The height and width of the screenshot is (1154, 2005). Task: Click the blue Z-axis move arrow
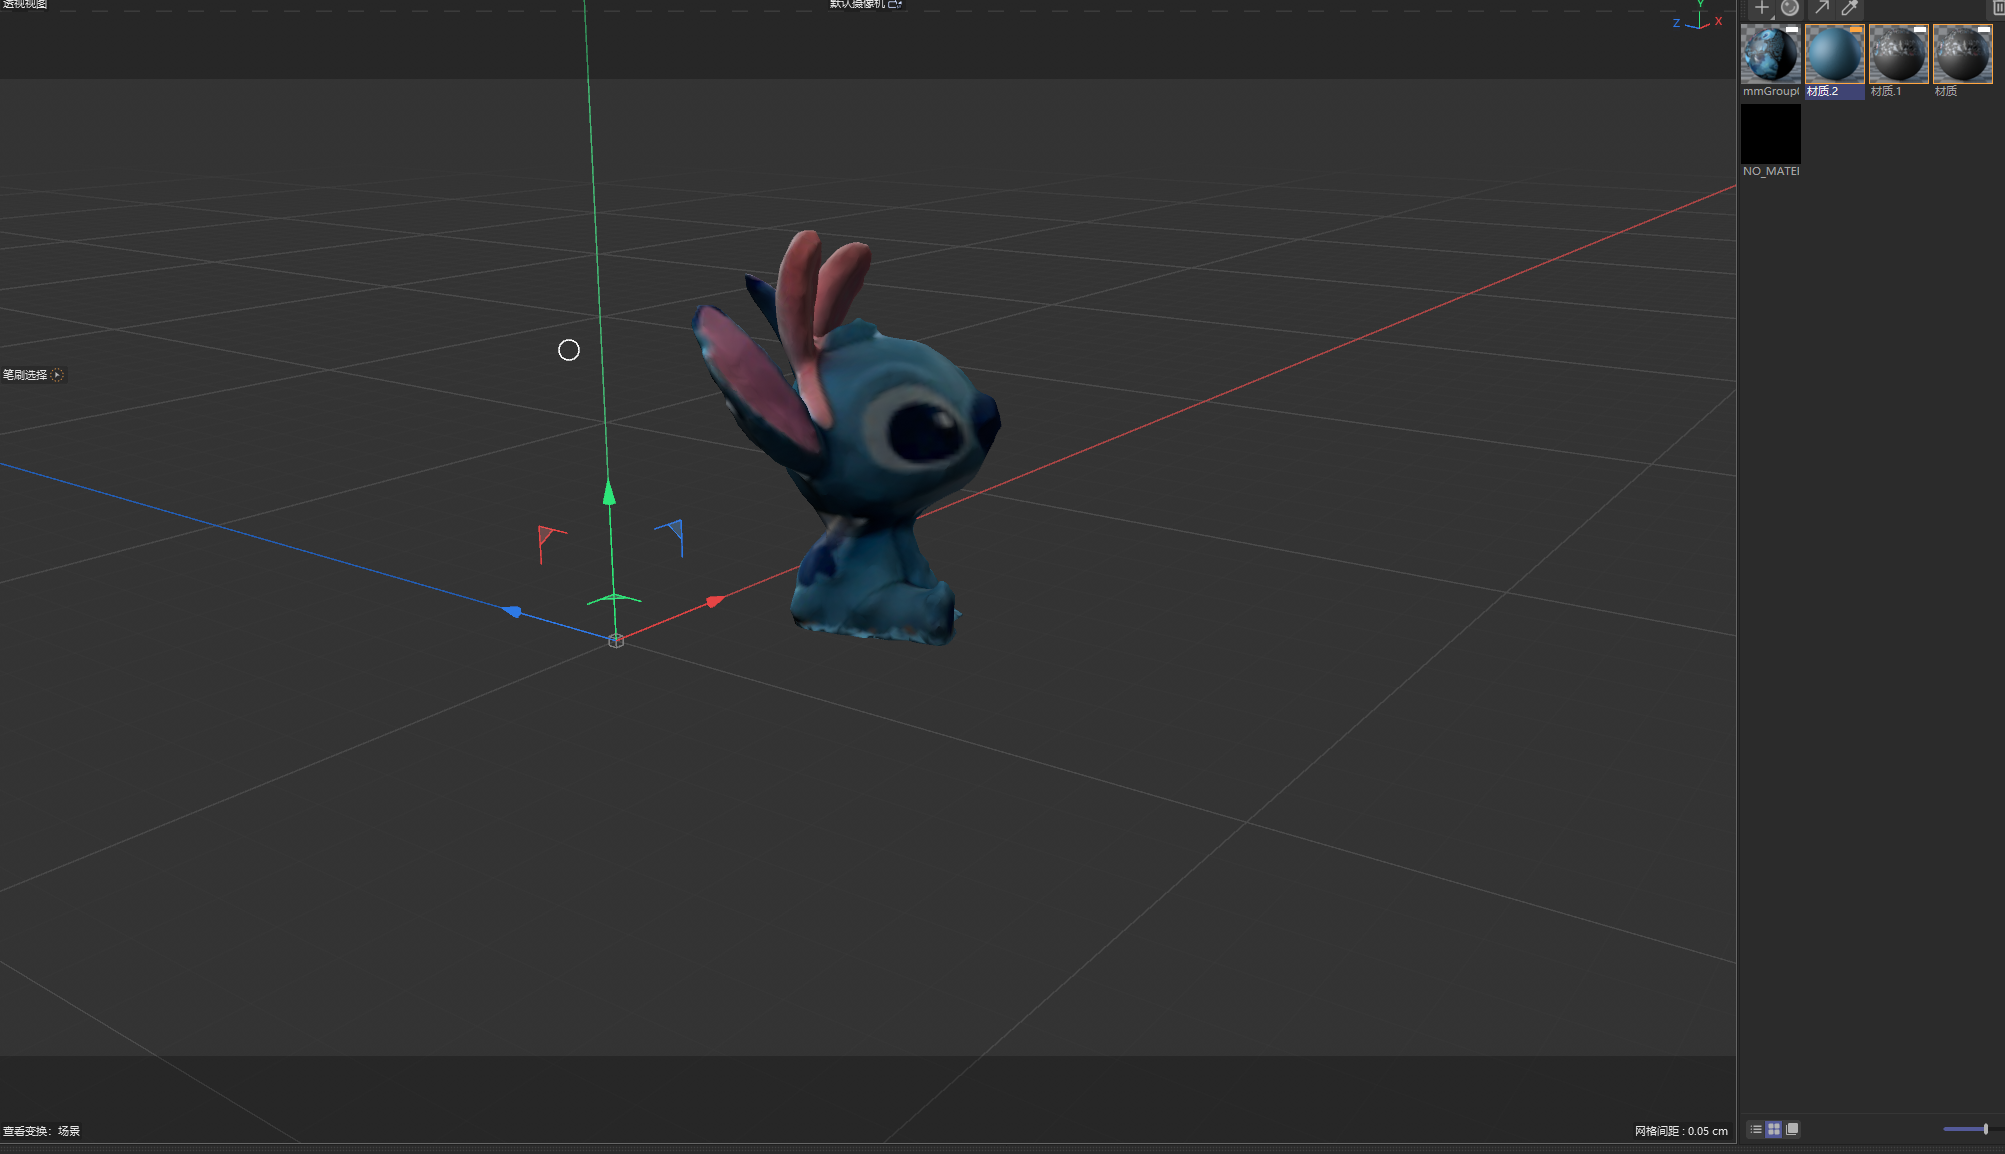pyautogui.click(x=512, y=611)
